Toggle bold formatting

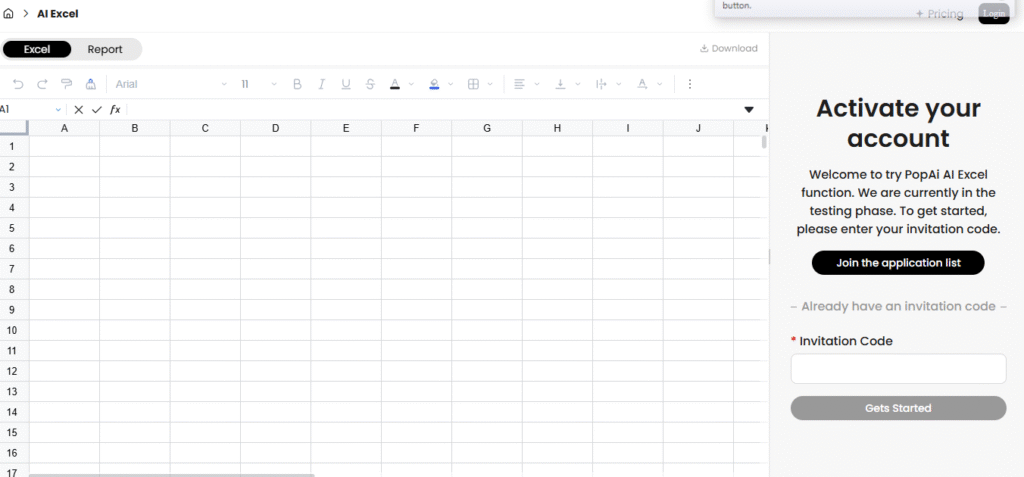coord(297,84)
